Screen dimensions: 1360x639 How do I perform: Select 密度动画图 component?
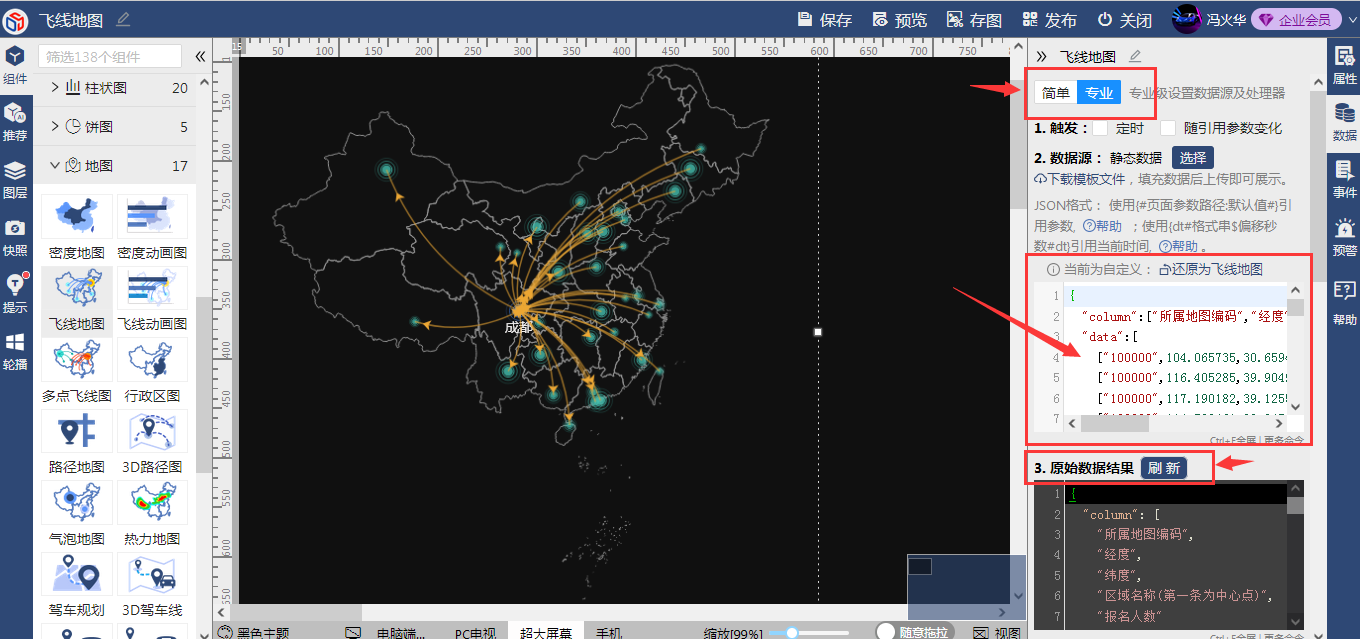(x=152, y=228)
